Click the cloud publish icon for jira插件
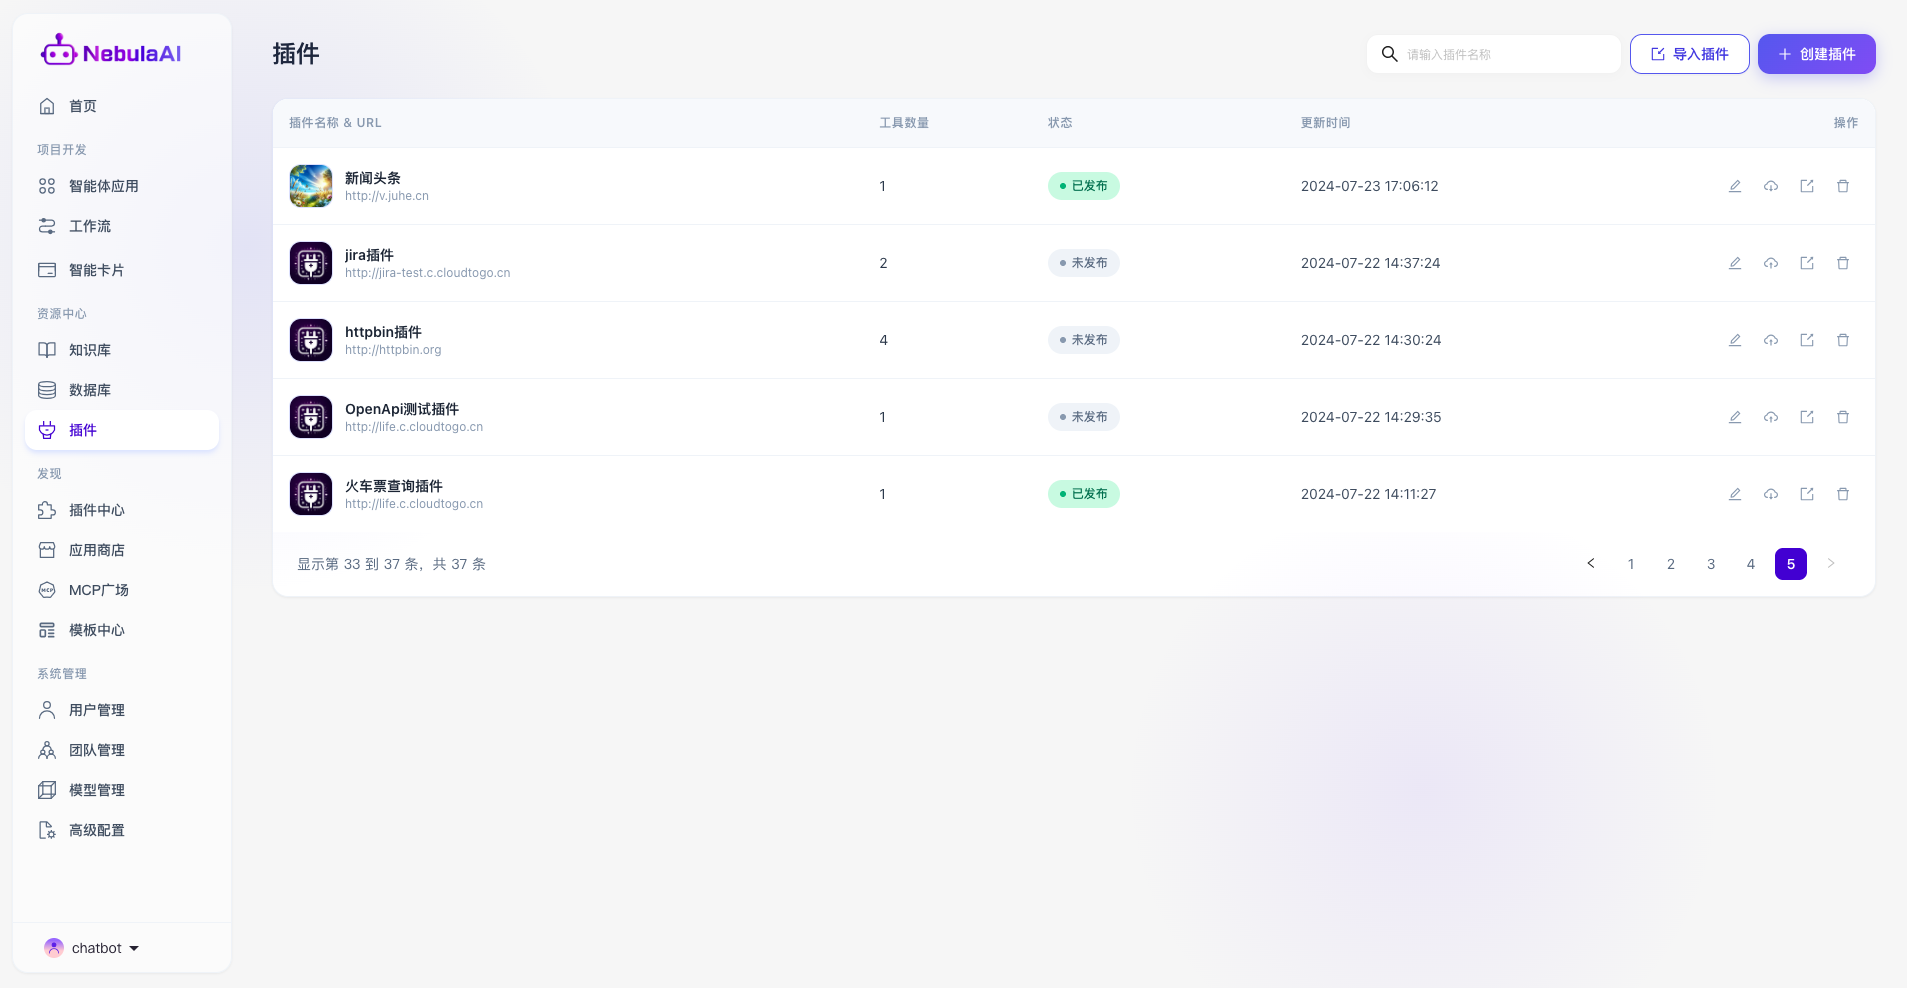 pyautogui.click(x=1771, y=263)
